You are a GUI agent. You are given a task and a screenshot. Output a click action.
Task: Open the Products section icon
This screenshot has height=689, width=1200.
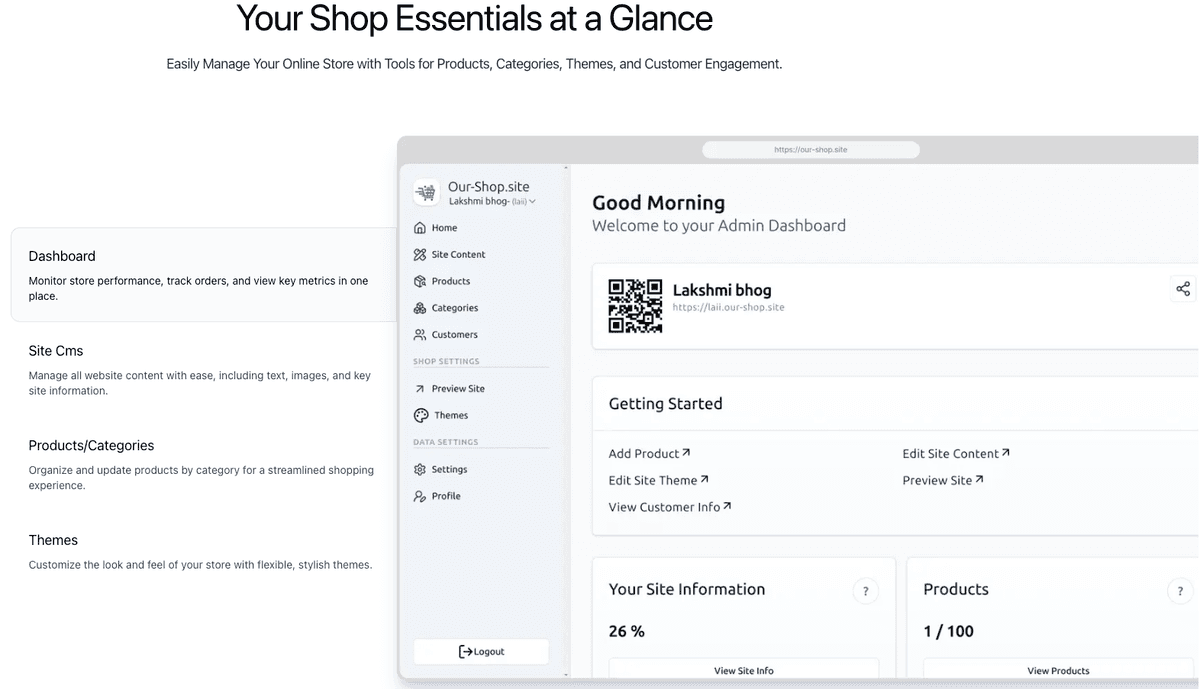tap(419, 281)
